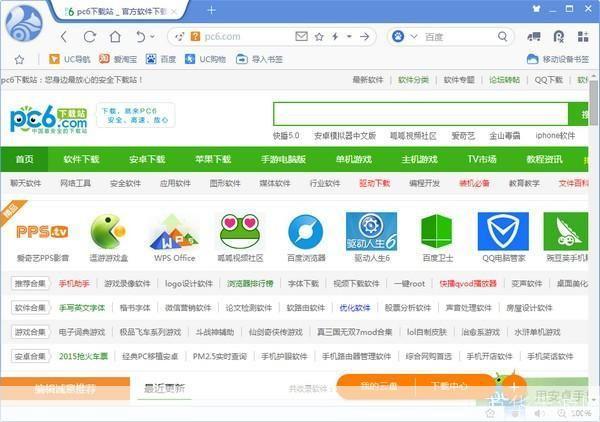This screenshot has height=422, width=600.
Task: Open the 爱淘宝 bookmark
Action: (x=118, y=59)
